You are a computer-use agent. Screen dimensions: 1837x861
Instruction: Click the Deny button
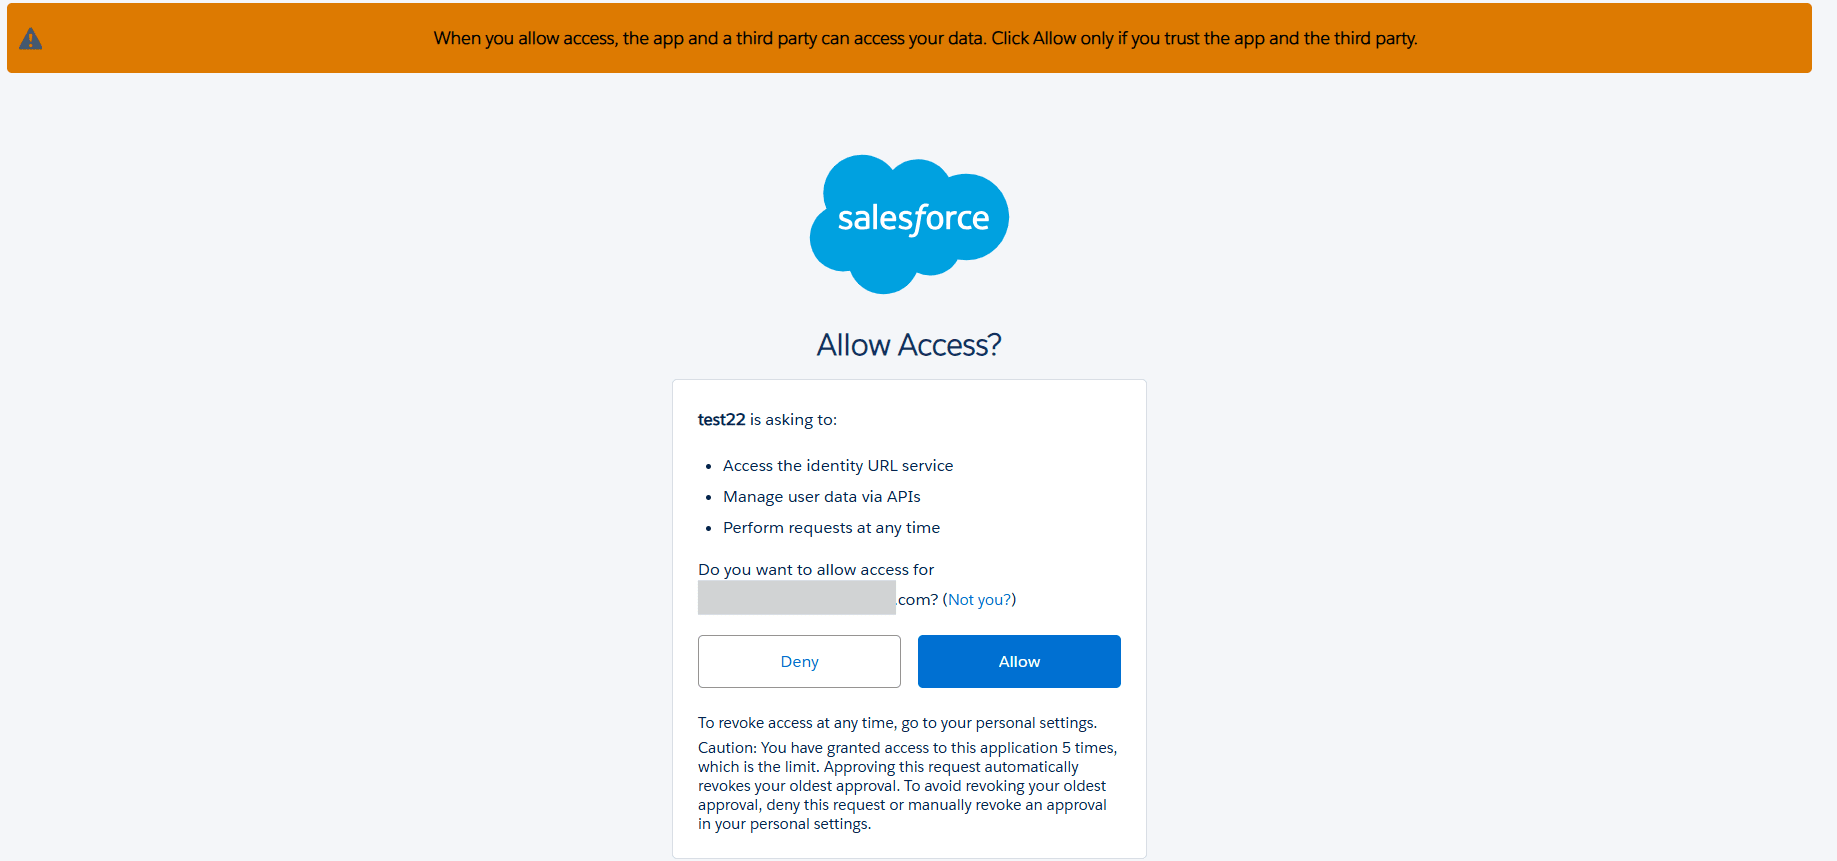click(x=798, y=661)
